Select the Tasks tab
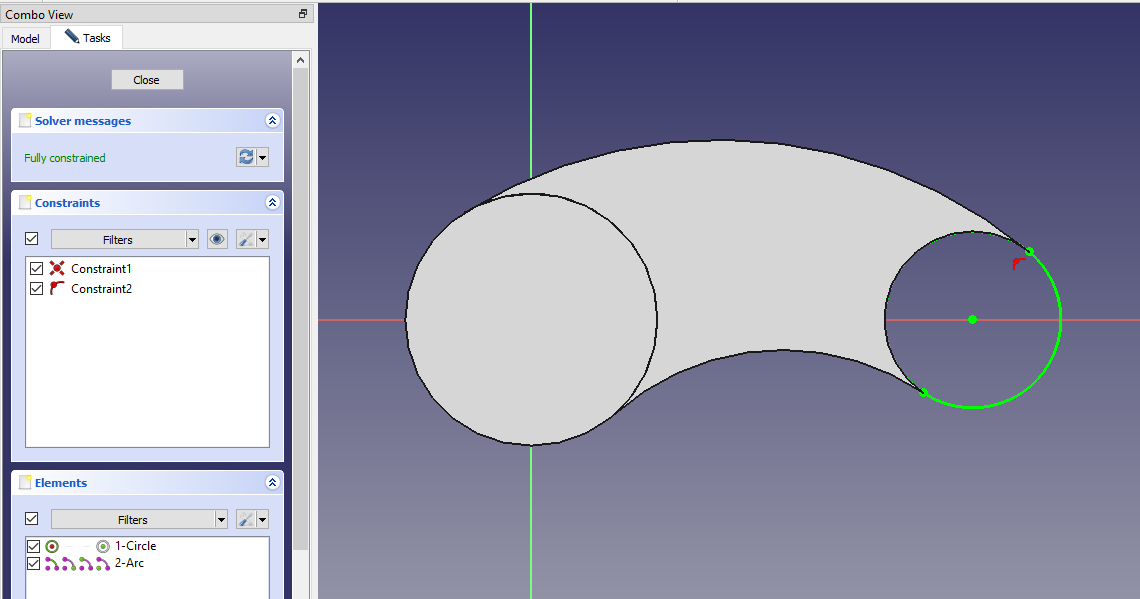This screenshot has height=599, width=1140. point(88,38)
